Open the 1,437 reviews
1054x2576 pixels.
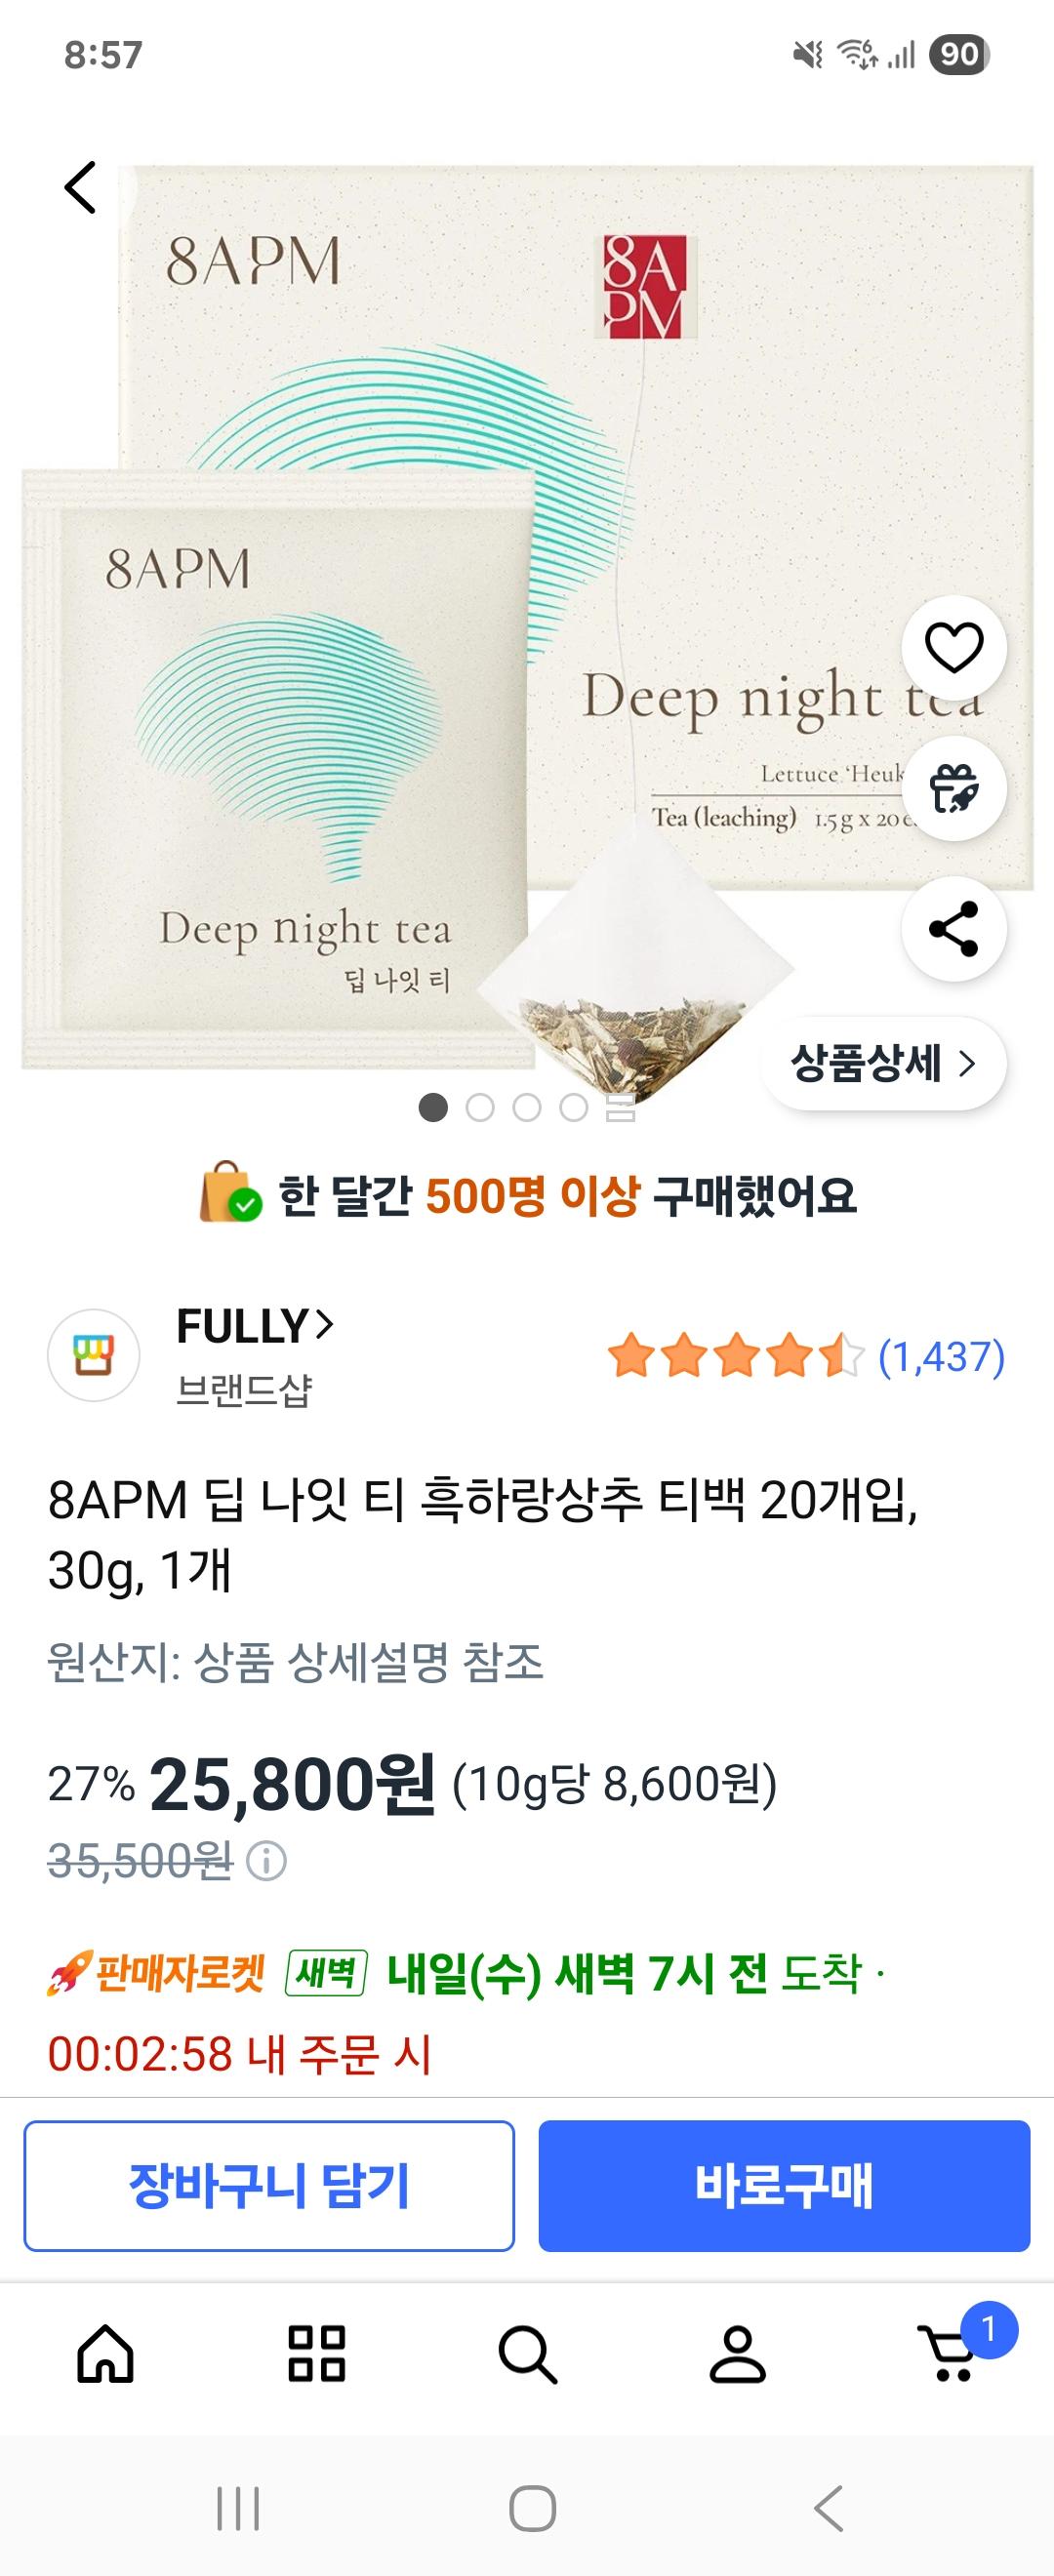pyautogui.click(x=940, y=1357)
